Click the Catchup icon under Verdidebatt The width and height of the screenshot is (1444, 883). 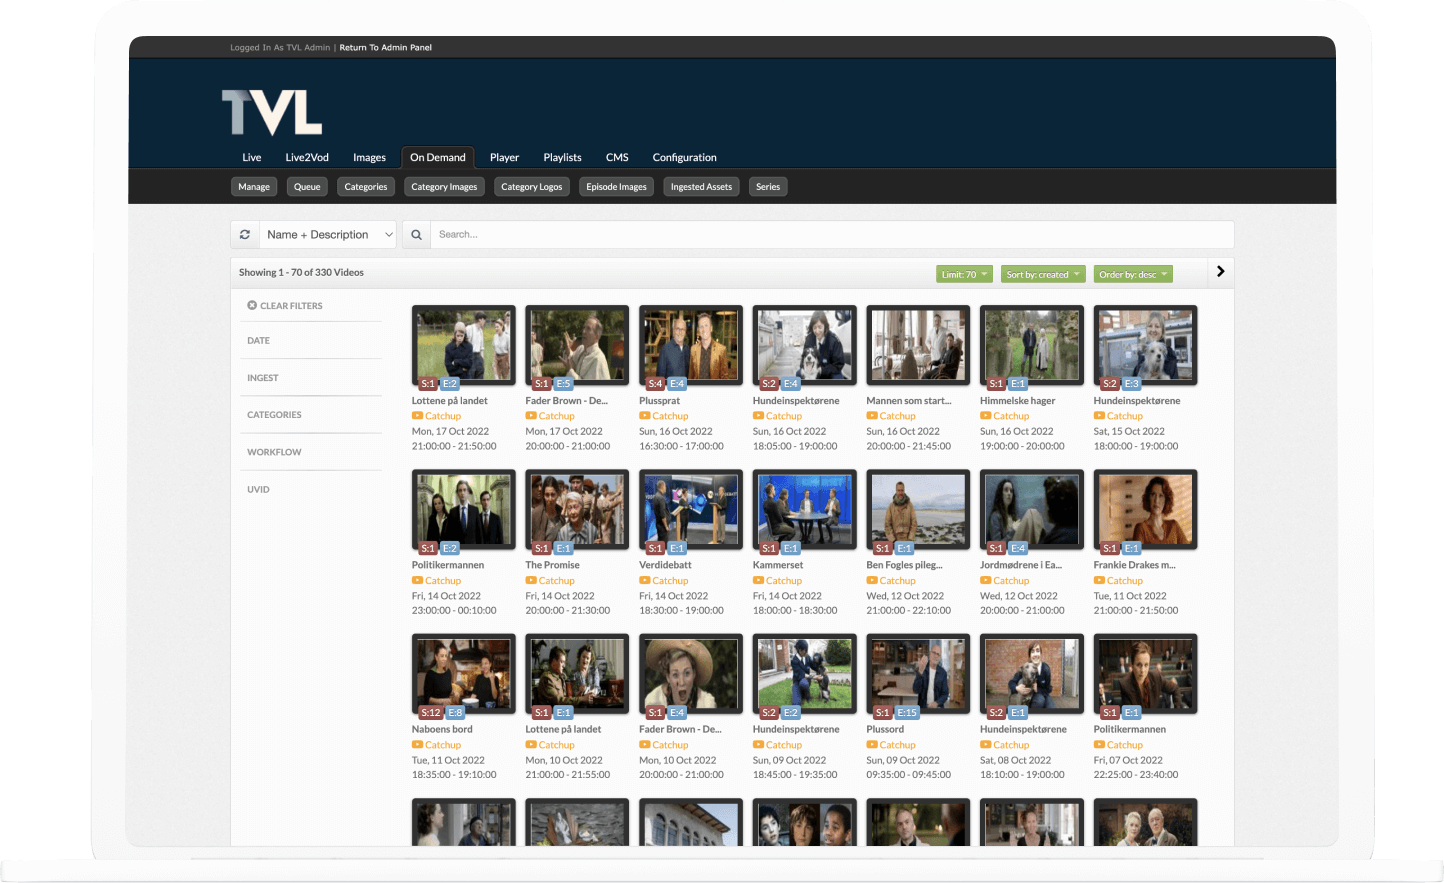(x=645, y=580)
